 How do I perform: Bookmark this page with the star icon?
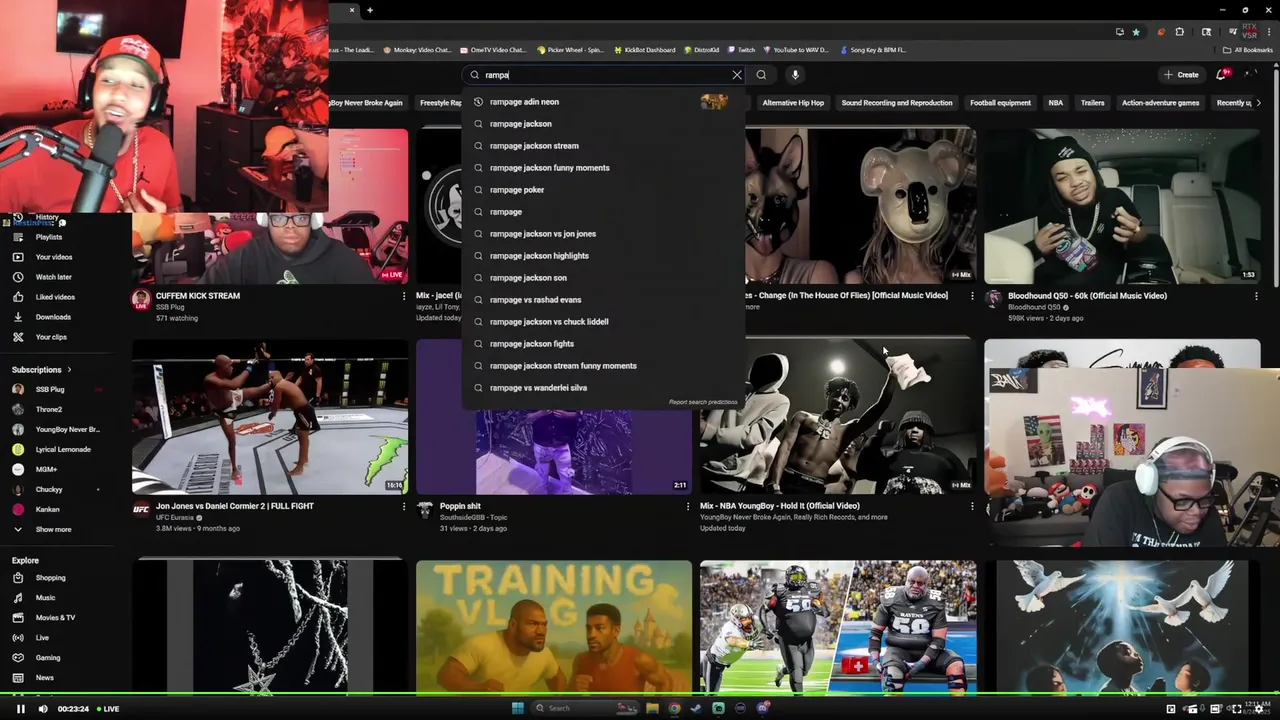click(x=1136, y=32)
